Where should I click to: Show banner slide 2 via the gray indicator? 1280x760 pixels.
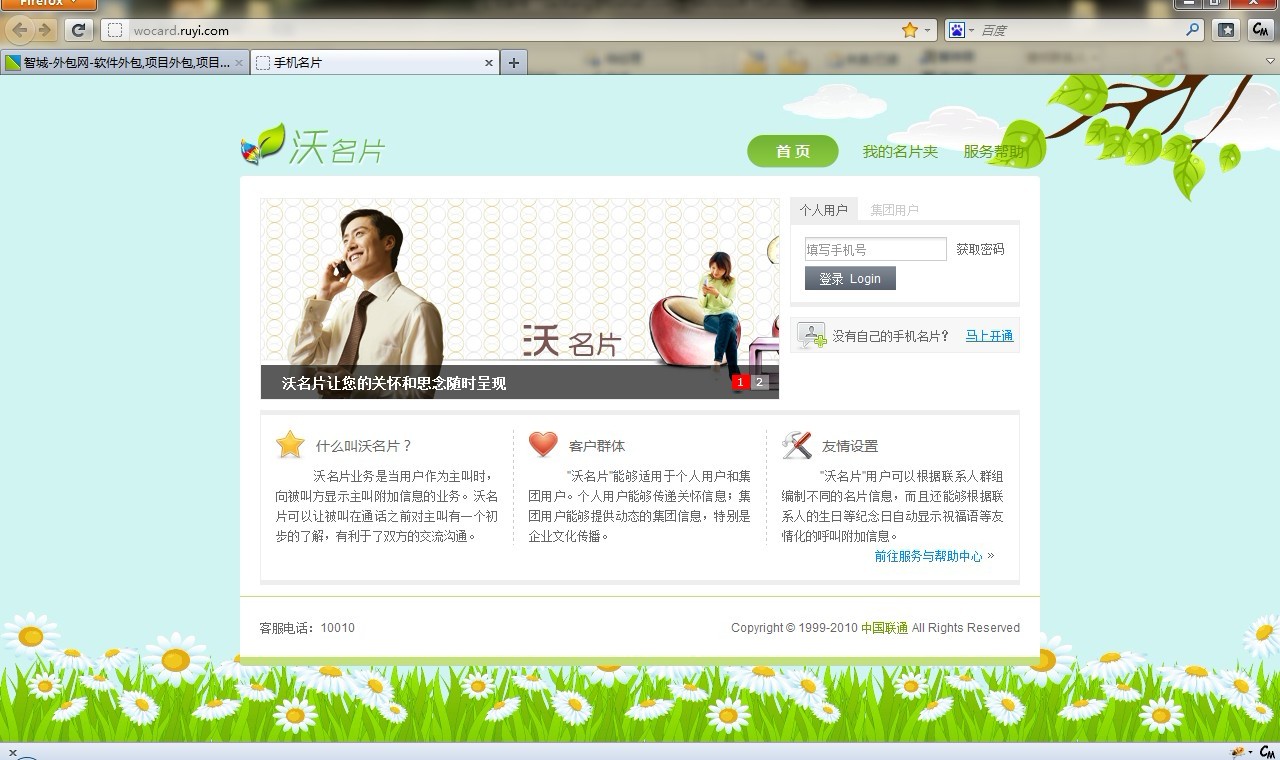tap(760, 382)
